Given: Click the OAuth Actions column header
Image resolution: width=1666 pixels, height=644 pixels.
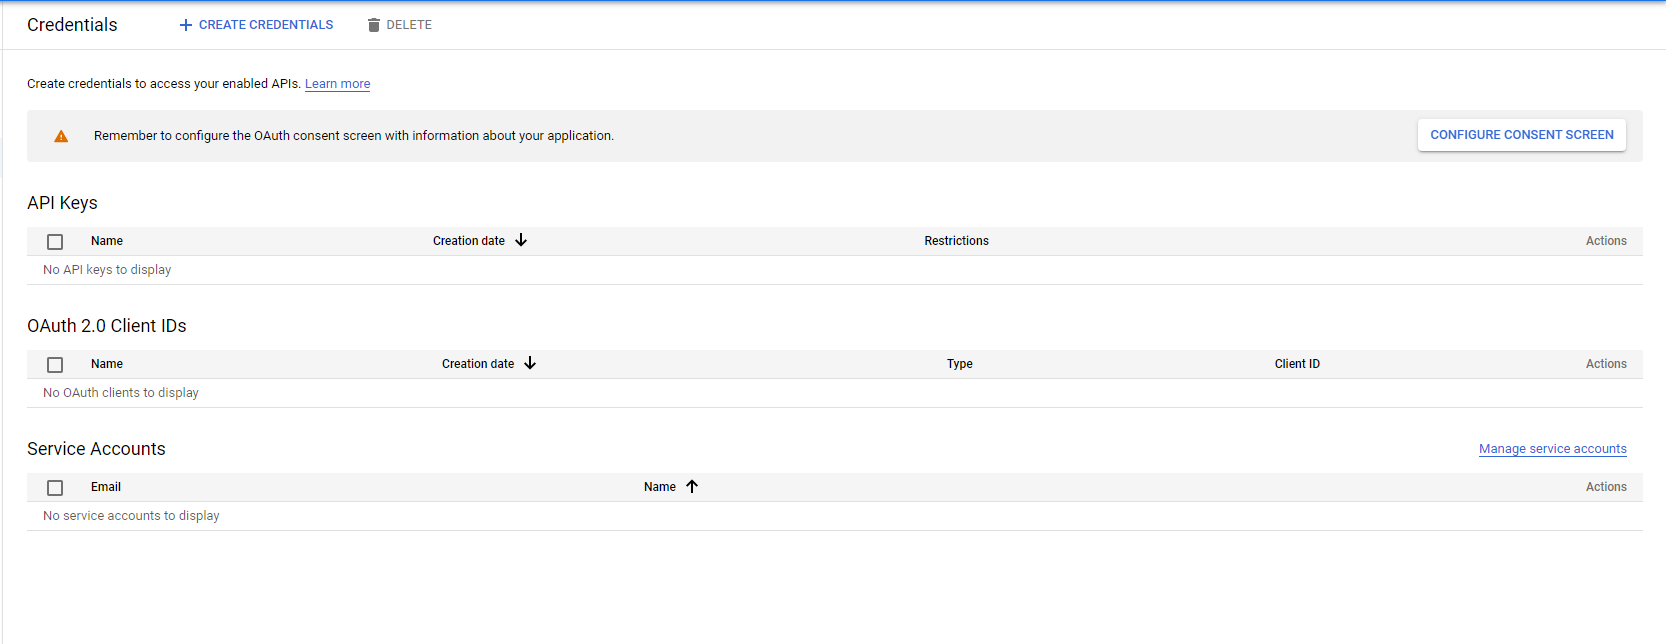Looking at the screenshot, I should pyautogui.click(x=1606, y=364).
